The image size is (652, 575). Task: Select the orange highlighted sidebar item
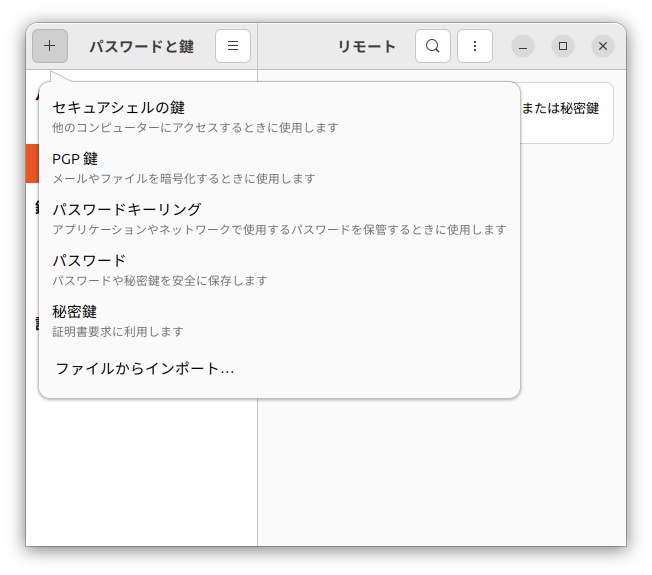[32, 164]
